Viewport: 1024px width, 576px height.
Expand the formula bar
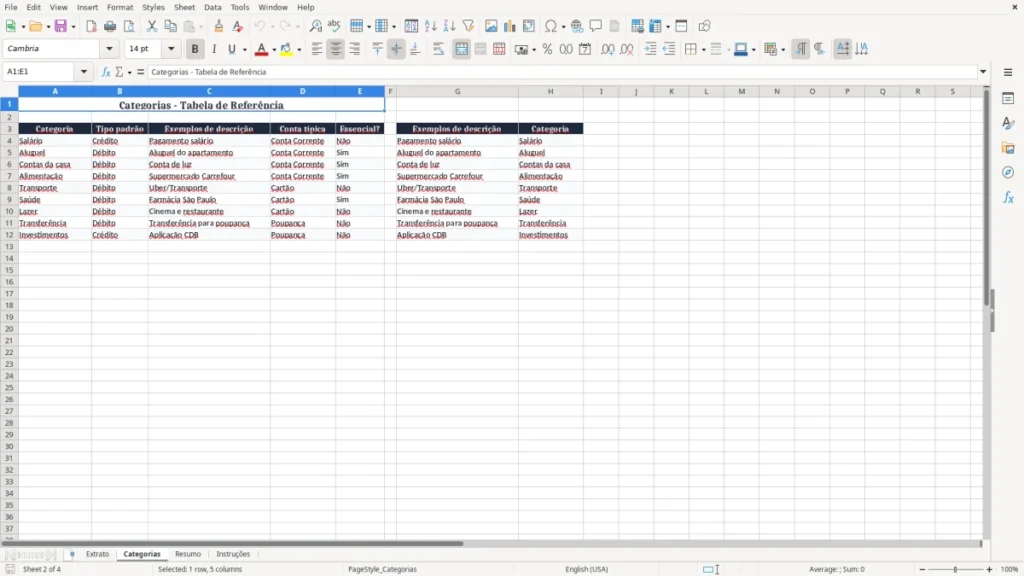pos(983,72)
